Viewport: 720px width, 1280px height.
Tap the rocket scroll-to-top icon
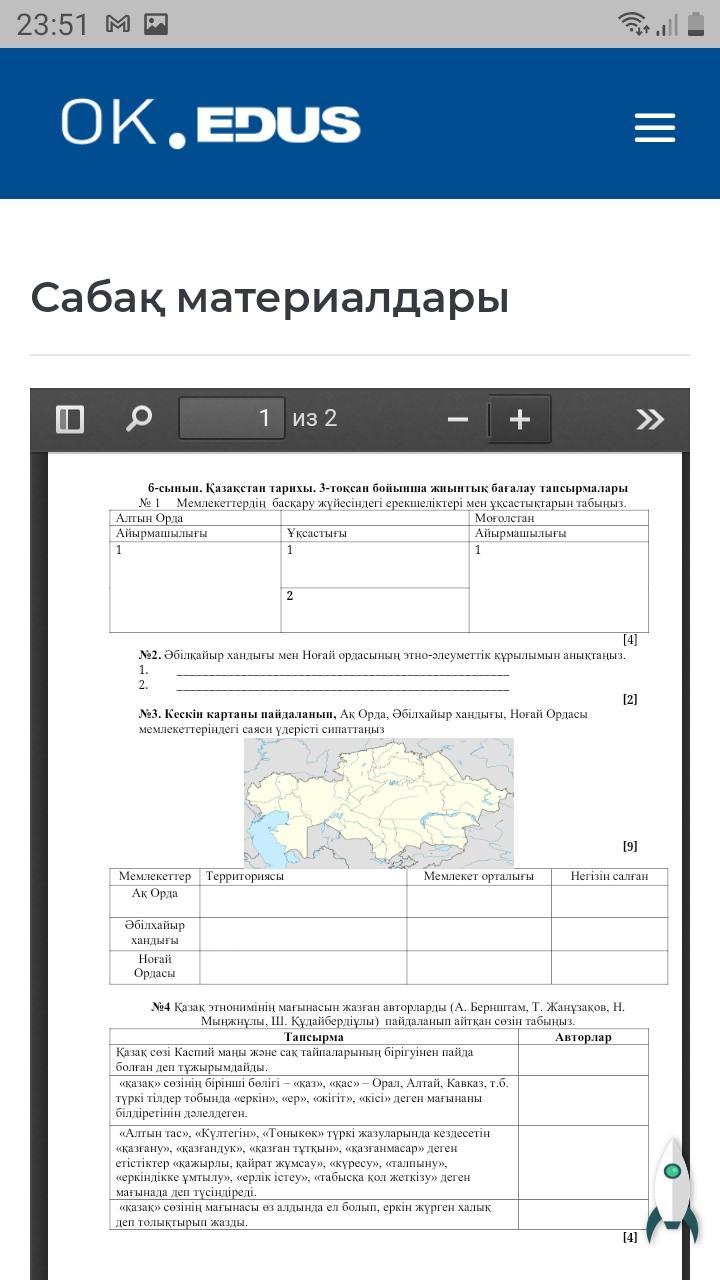tap(672, 1191)
